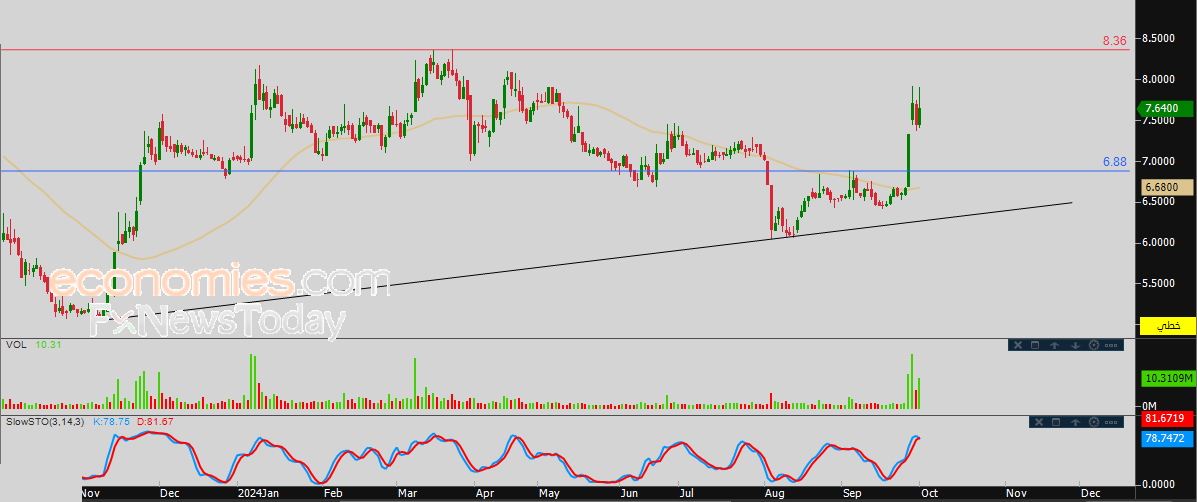The image size is (1197, 502).
Task: Move the VOL pane up
Action: (x=1054, y=345)
